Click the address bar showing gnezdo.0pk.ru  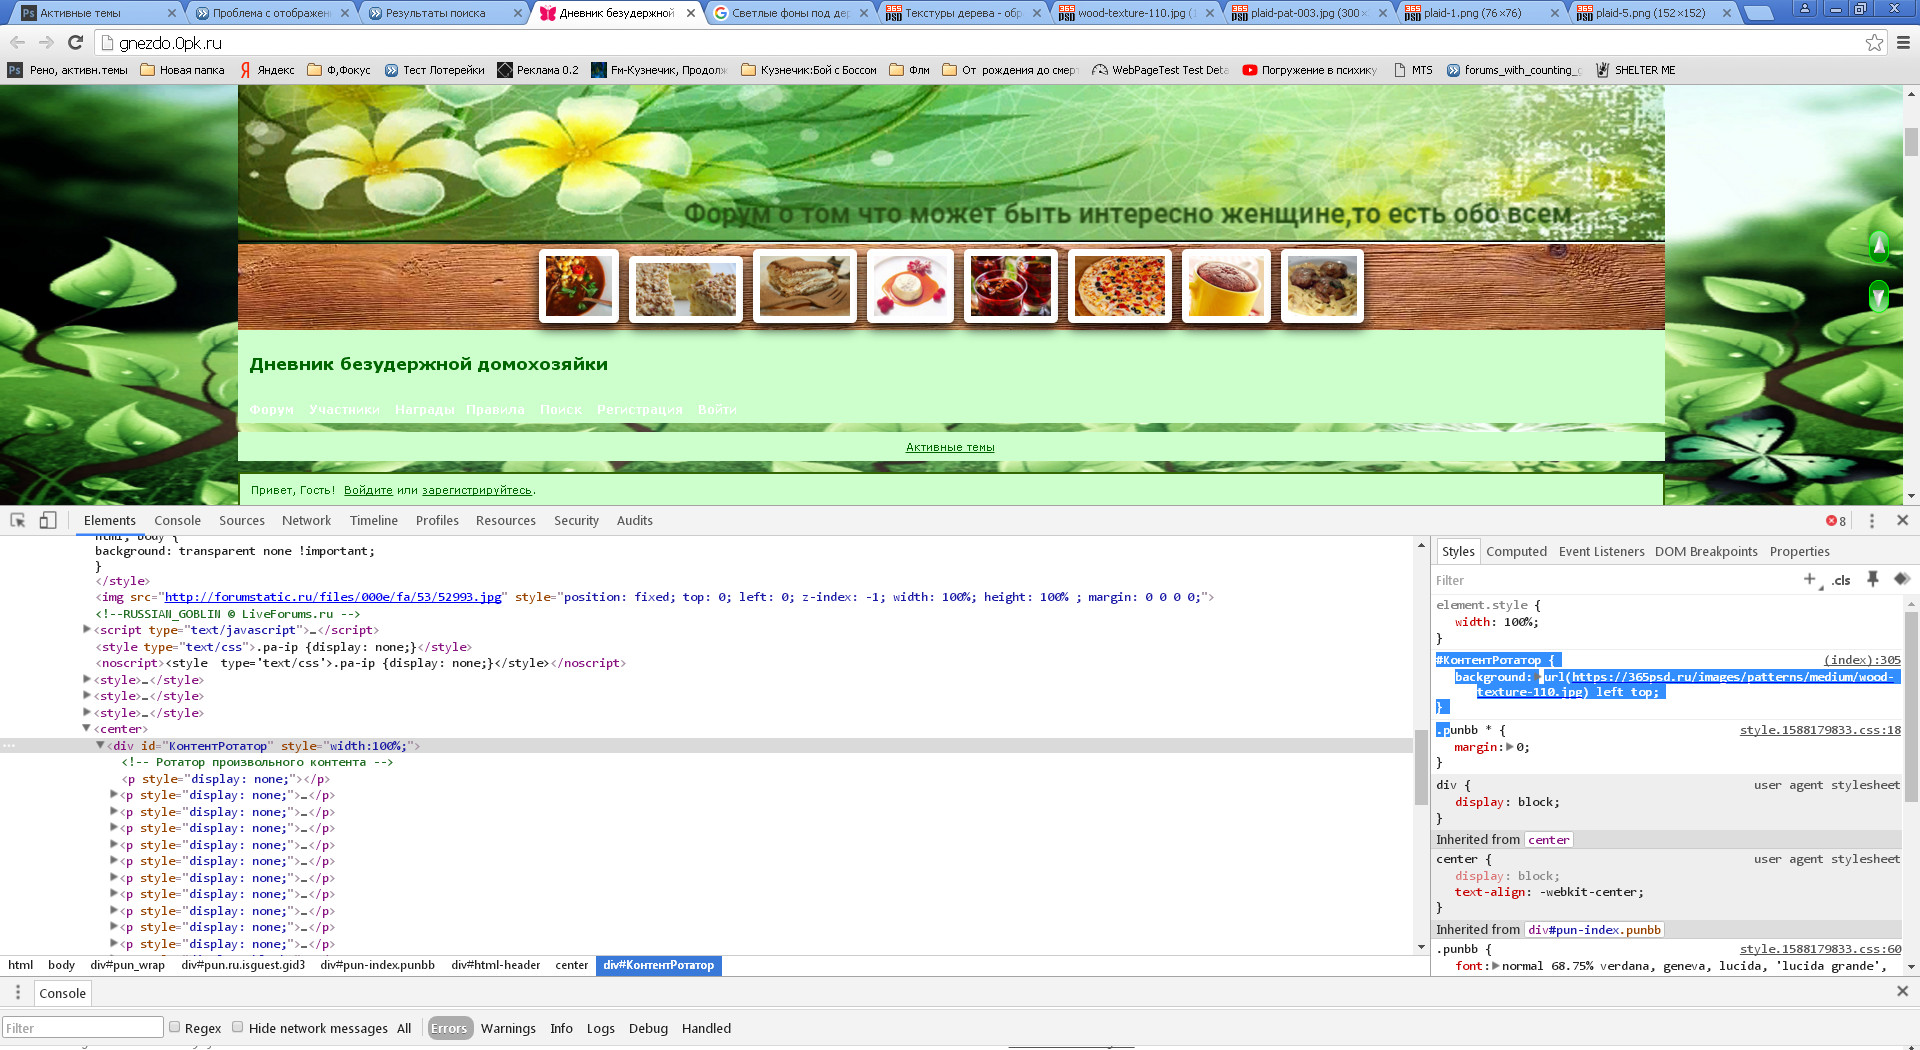tap(980, 42)
